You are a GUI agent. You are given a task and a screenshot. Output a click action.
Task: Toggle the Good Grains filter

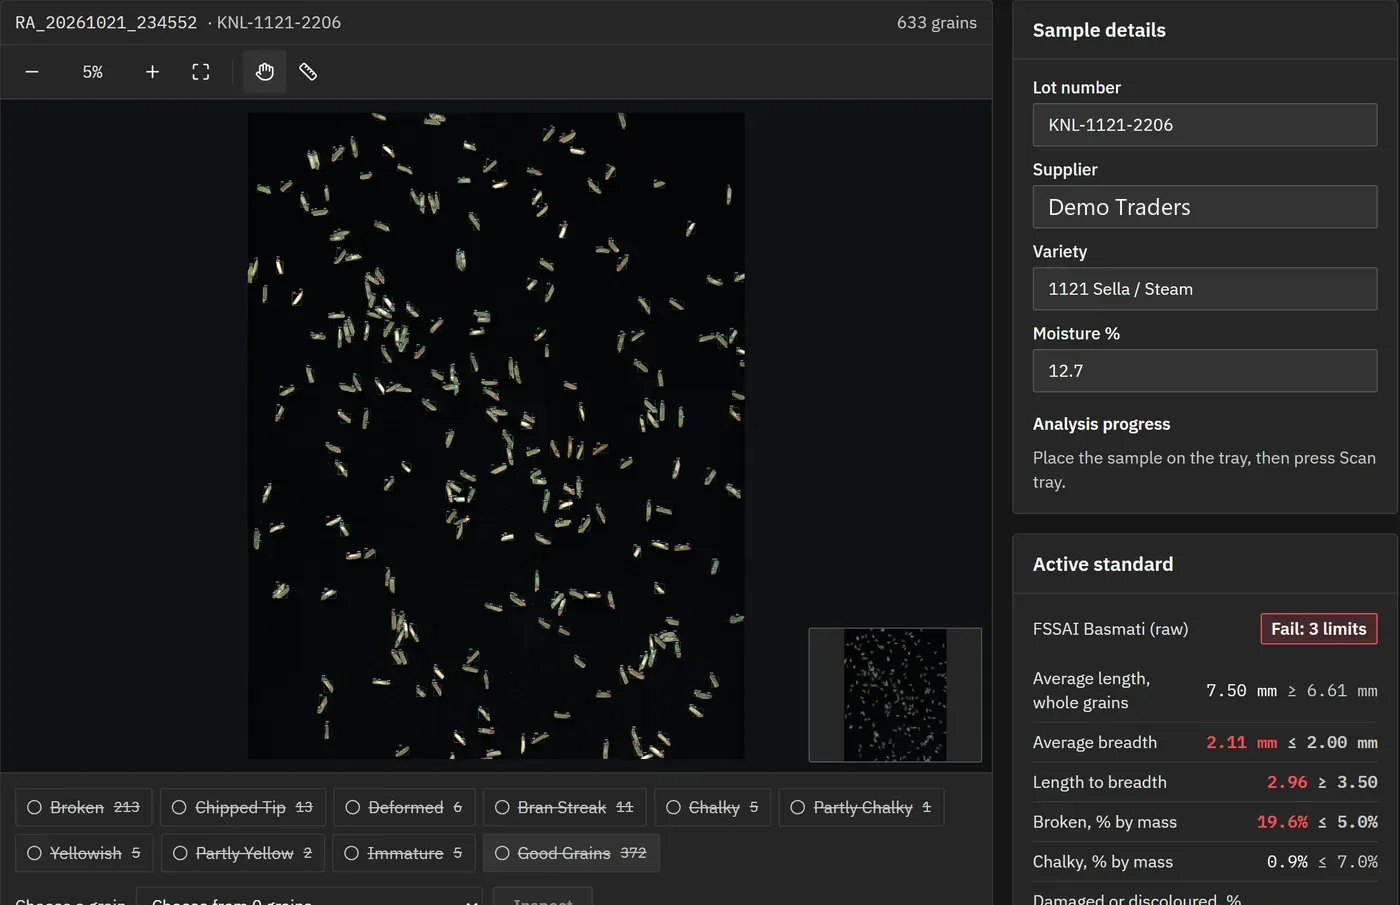coord(571,853)
